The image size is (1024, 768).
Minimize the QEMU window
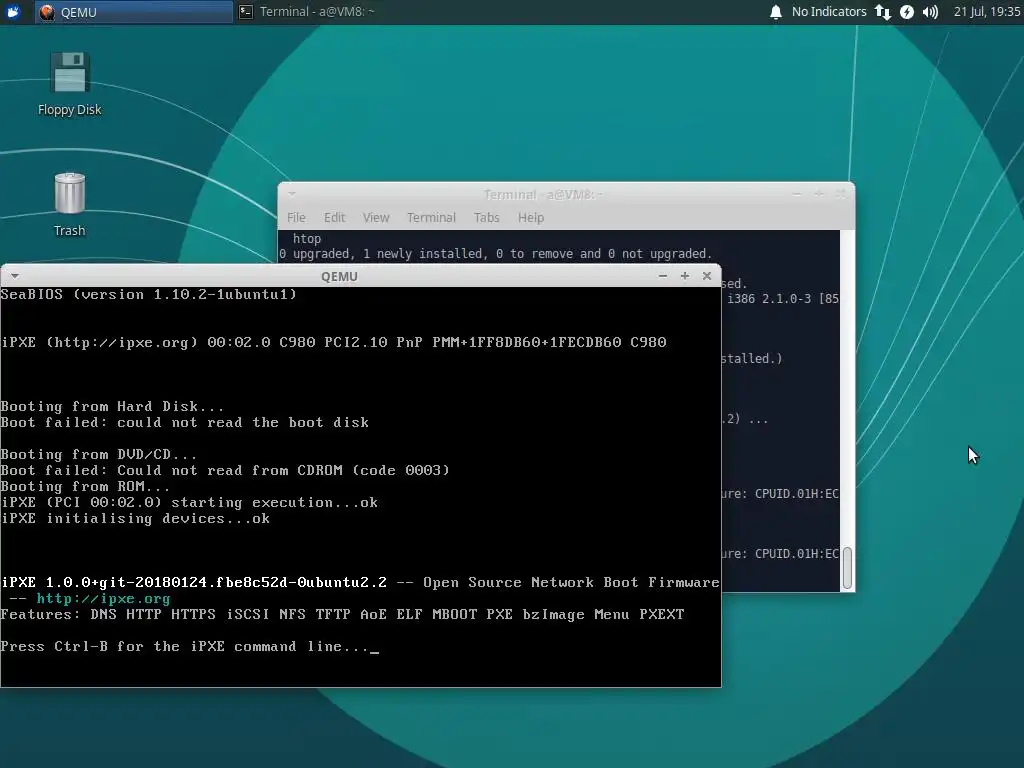(663, 276)
